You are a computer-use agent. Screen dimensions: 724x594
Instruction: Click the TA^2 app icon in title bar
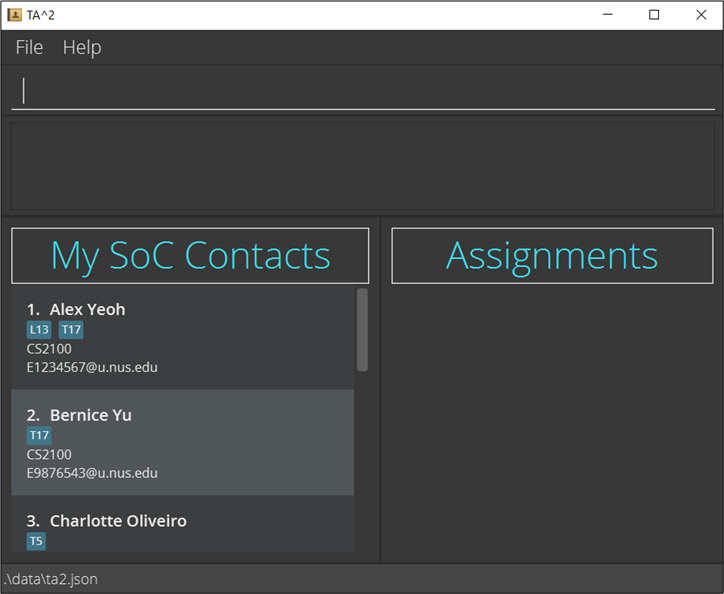15,15
